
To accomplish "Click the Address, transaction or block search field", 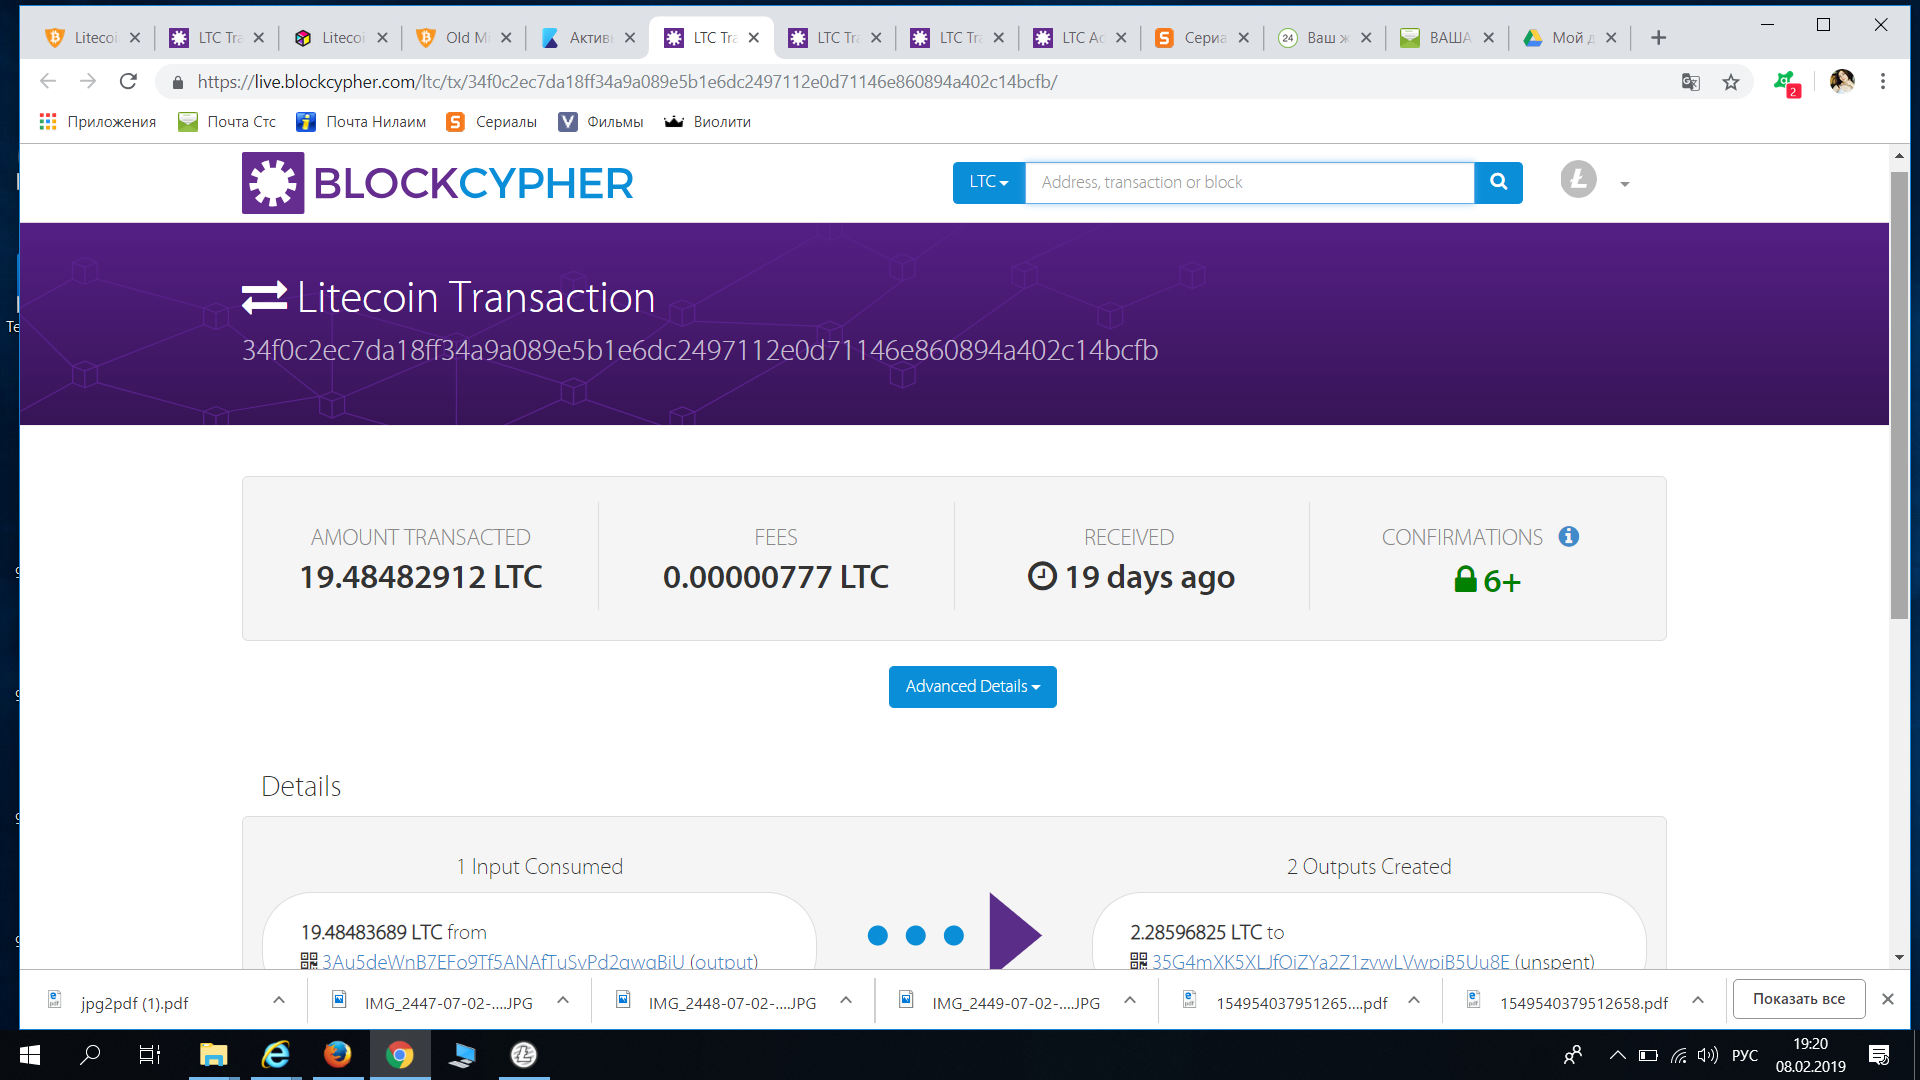I will pyautogui.click(x=1249, y=182).
